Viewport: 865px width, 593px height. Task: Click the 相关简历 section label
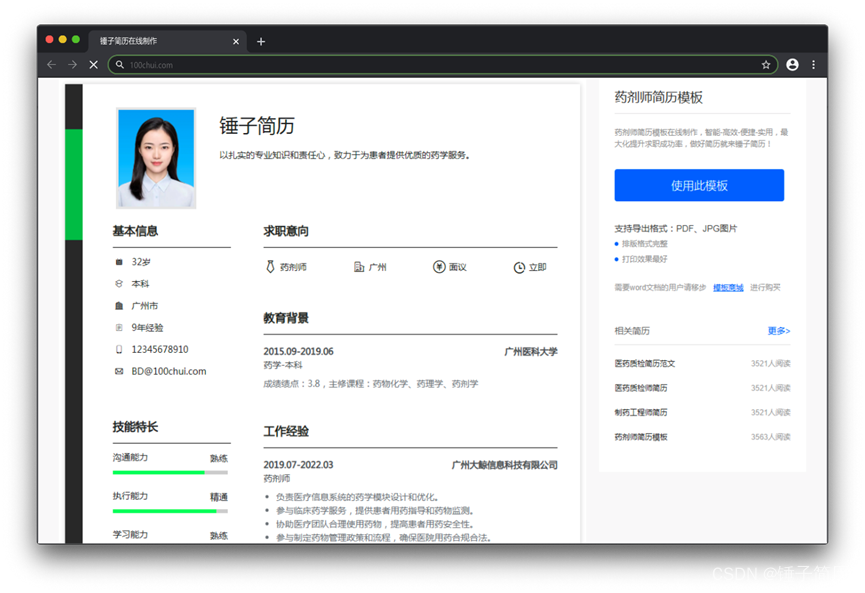(x=632, y=331)
